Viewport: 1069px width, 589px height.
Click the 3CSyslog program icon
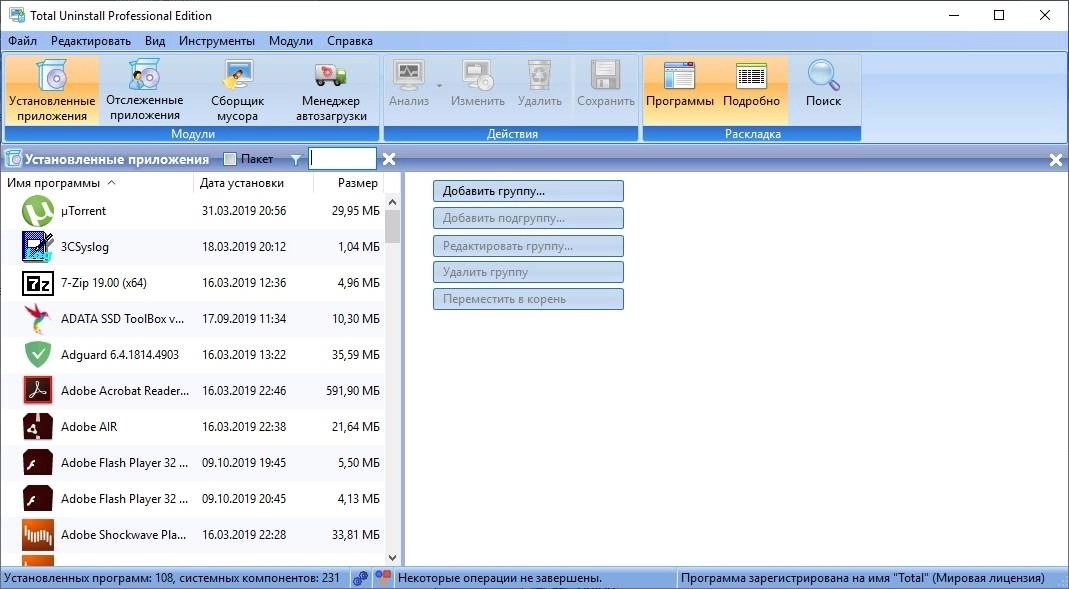[37, 247]
